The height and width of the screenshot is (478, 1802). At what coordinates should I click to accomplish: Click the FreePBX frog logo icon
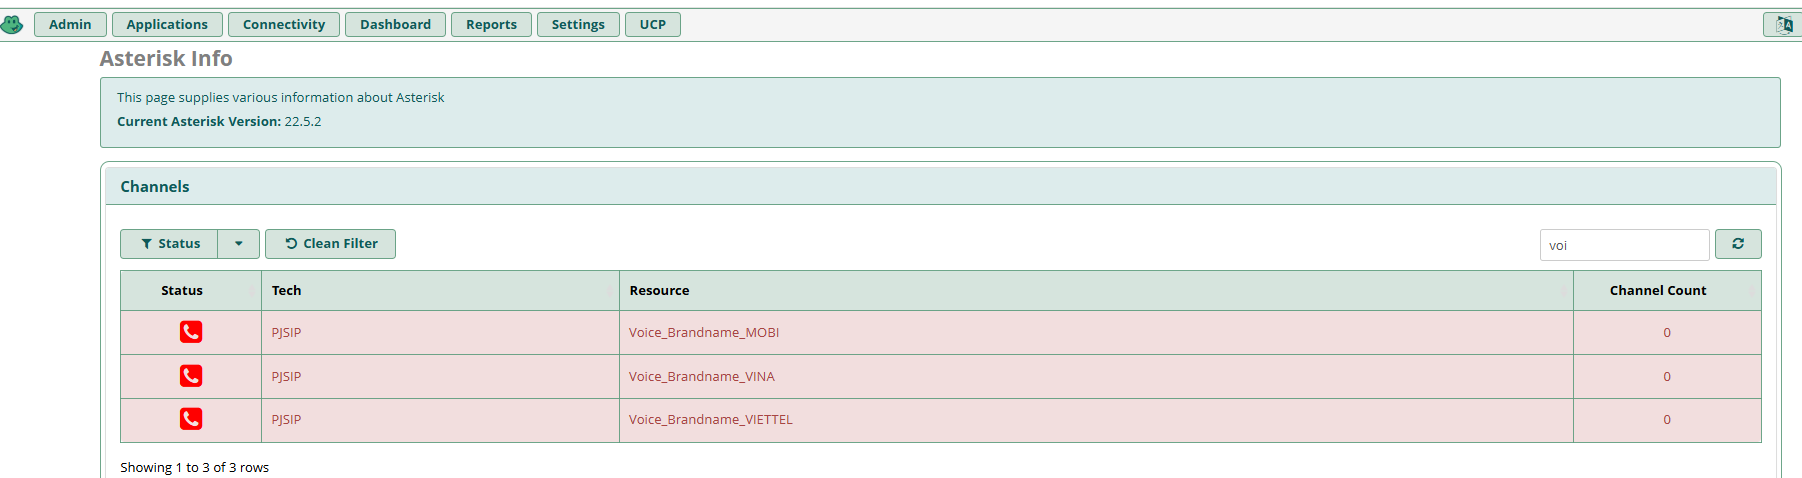point(12,24)
